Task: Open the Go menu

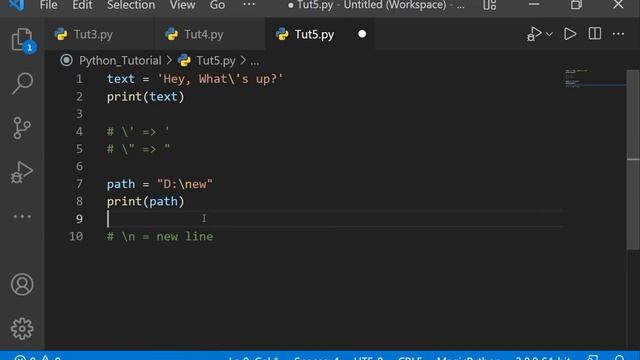Action: 217,5
